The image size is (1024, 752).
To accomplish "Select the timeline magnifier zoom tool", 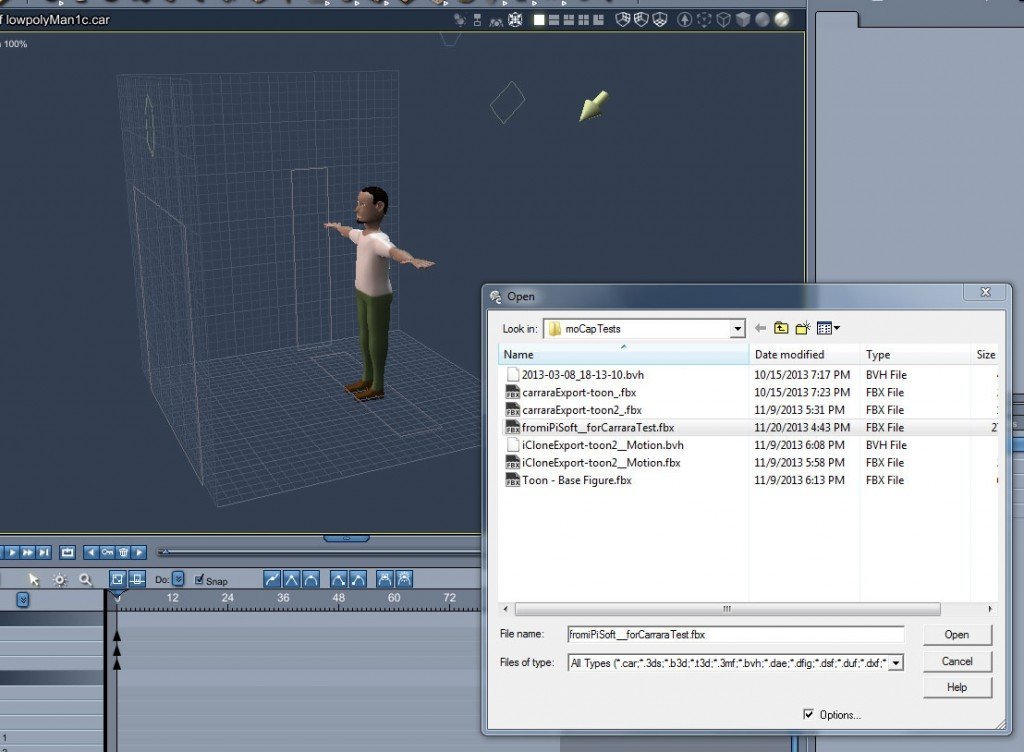I will [85, 579].
